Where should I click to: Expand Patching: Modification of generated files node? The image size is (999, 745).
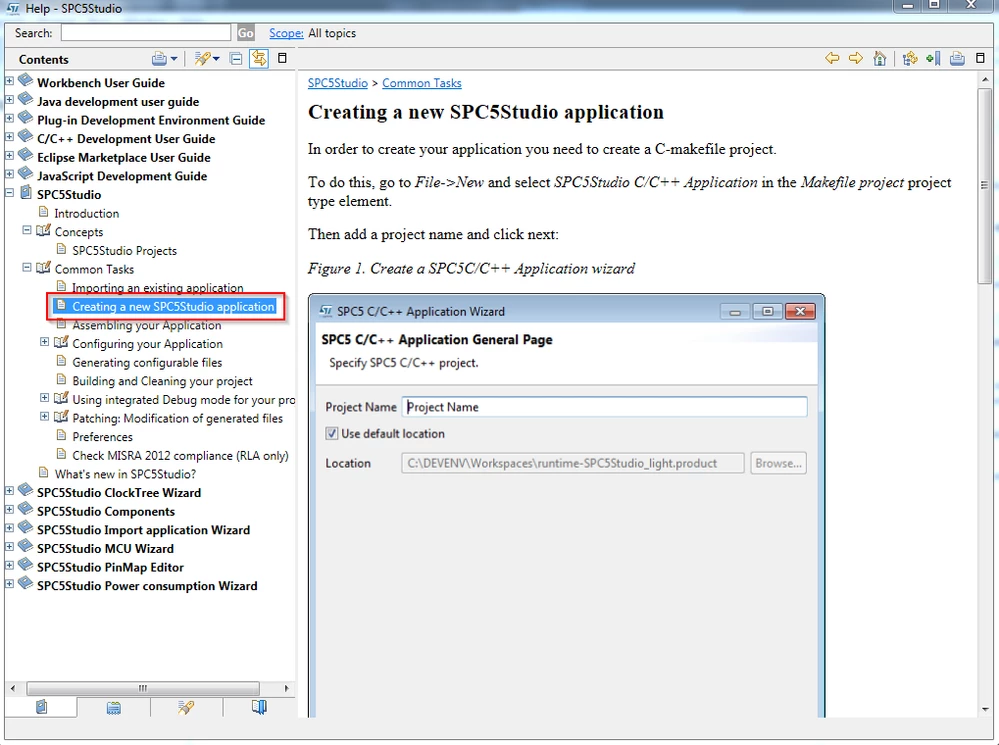tap(45, 417)
